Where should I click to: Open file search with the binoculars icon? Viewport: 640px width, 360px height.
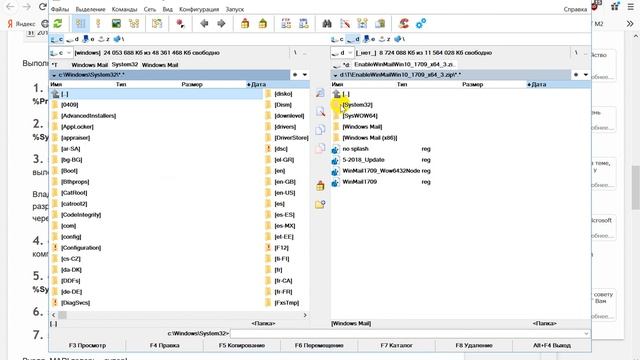(x=327, y=24)
